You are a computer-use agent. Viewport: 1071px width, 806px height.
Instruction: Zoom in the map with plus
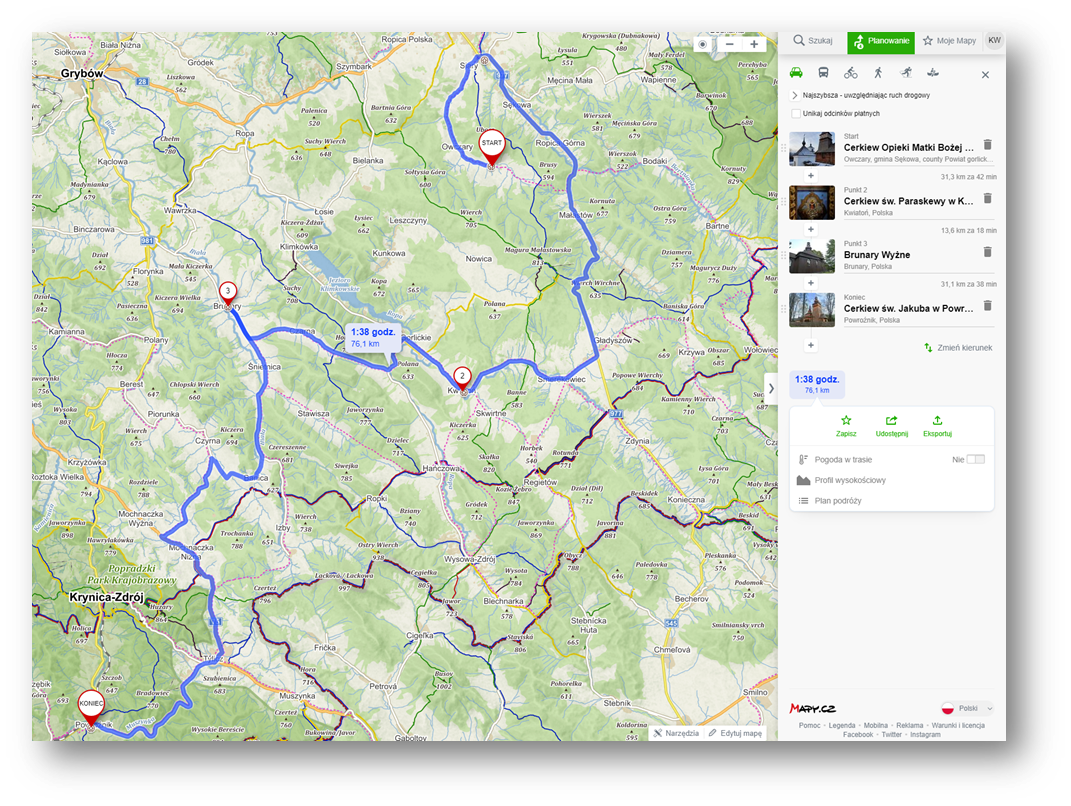pyautogui.click(x=754, y=44)
